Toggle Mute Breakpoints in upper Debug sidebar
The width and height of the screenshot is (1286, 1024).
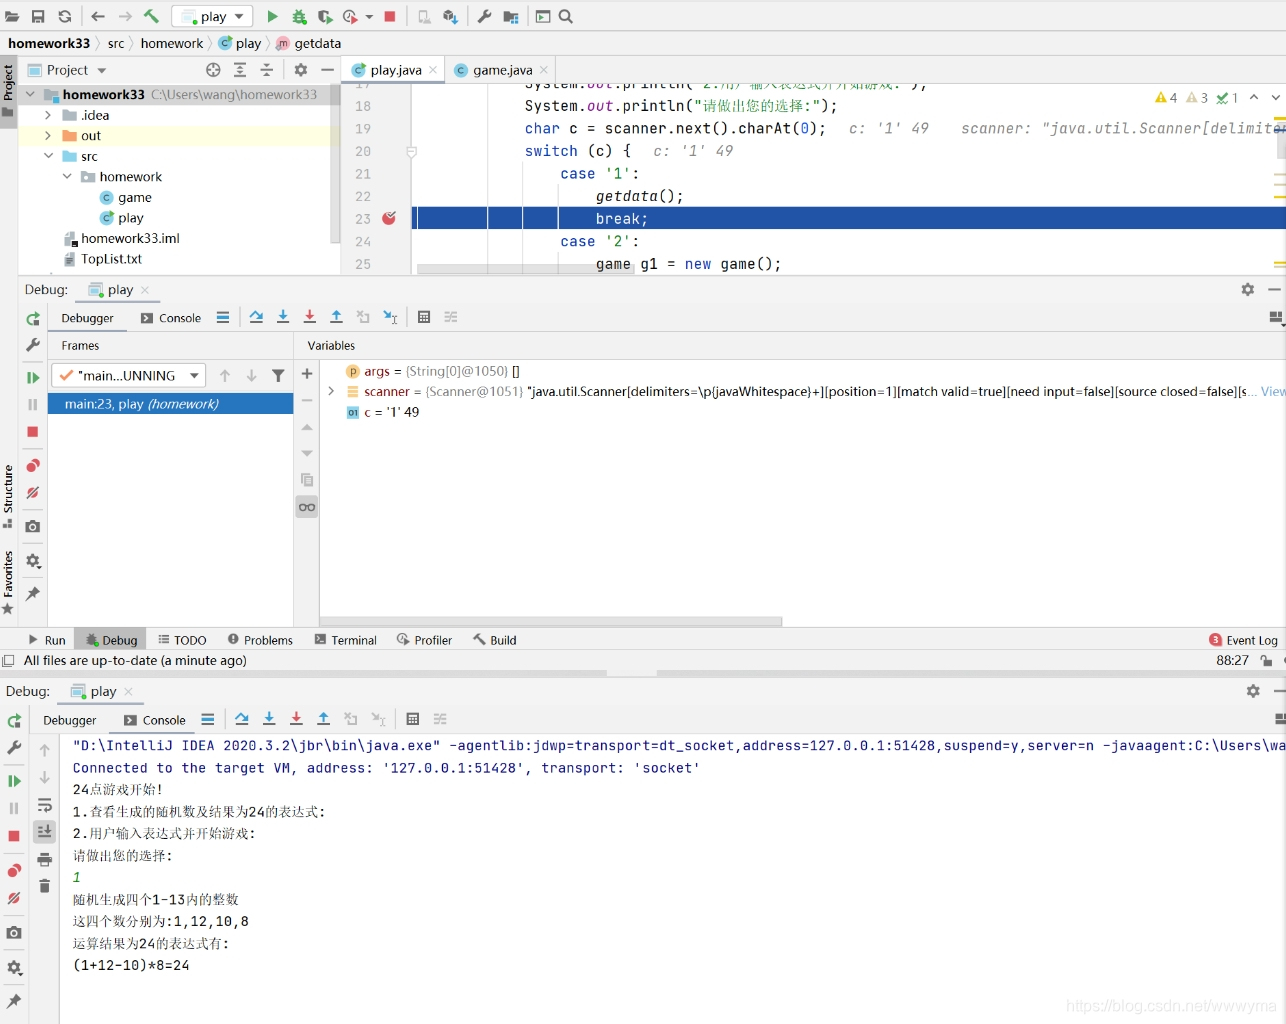pos(33,493)
